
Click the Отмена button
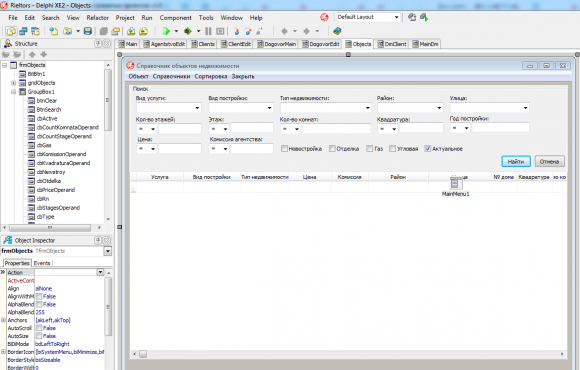[549, 161]
